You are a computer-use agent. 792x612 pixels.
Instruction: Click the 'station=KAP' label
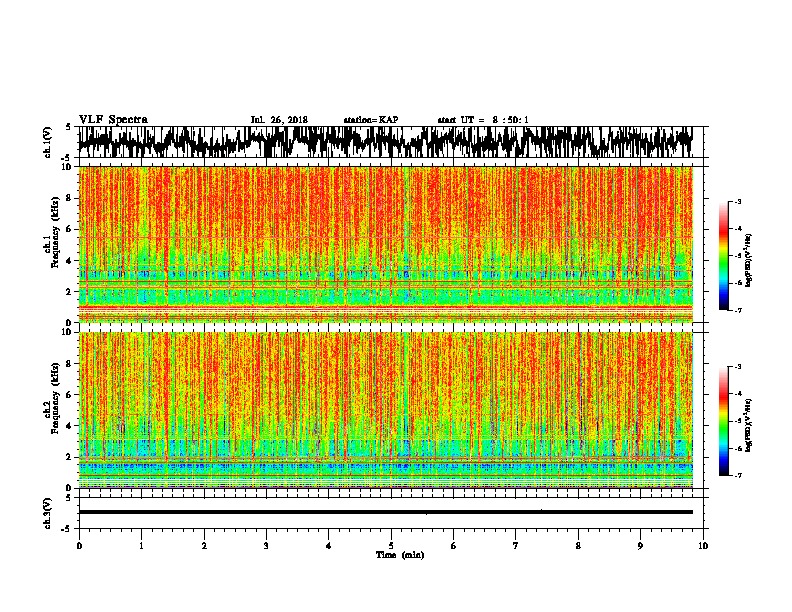(x=371, y=120)
